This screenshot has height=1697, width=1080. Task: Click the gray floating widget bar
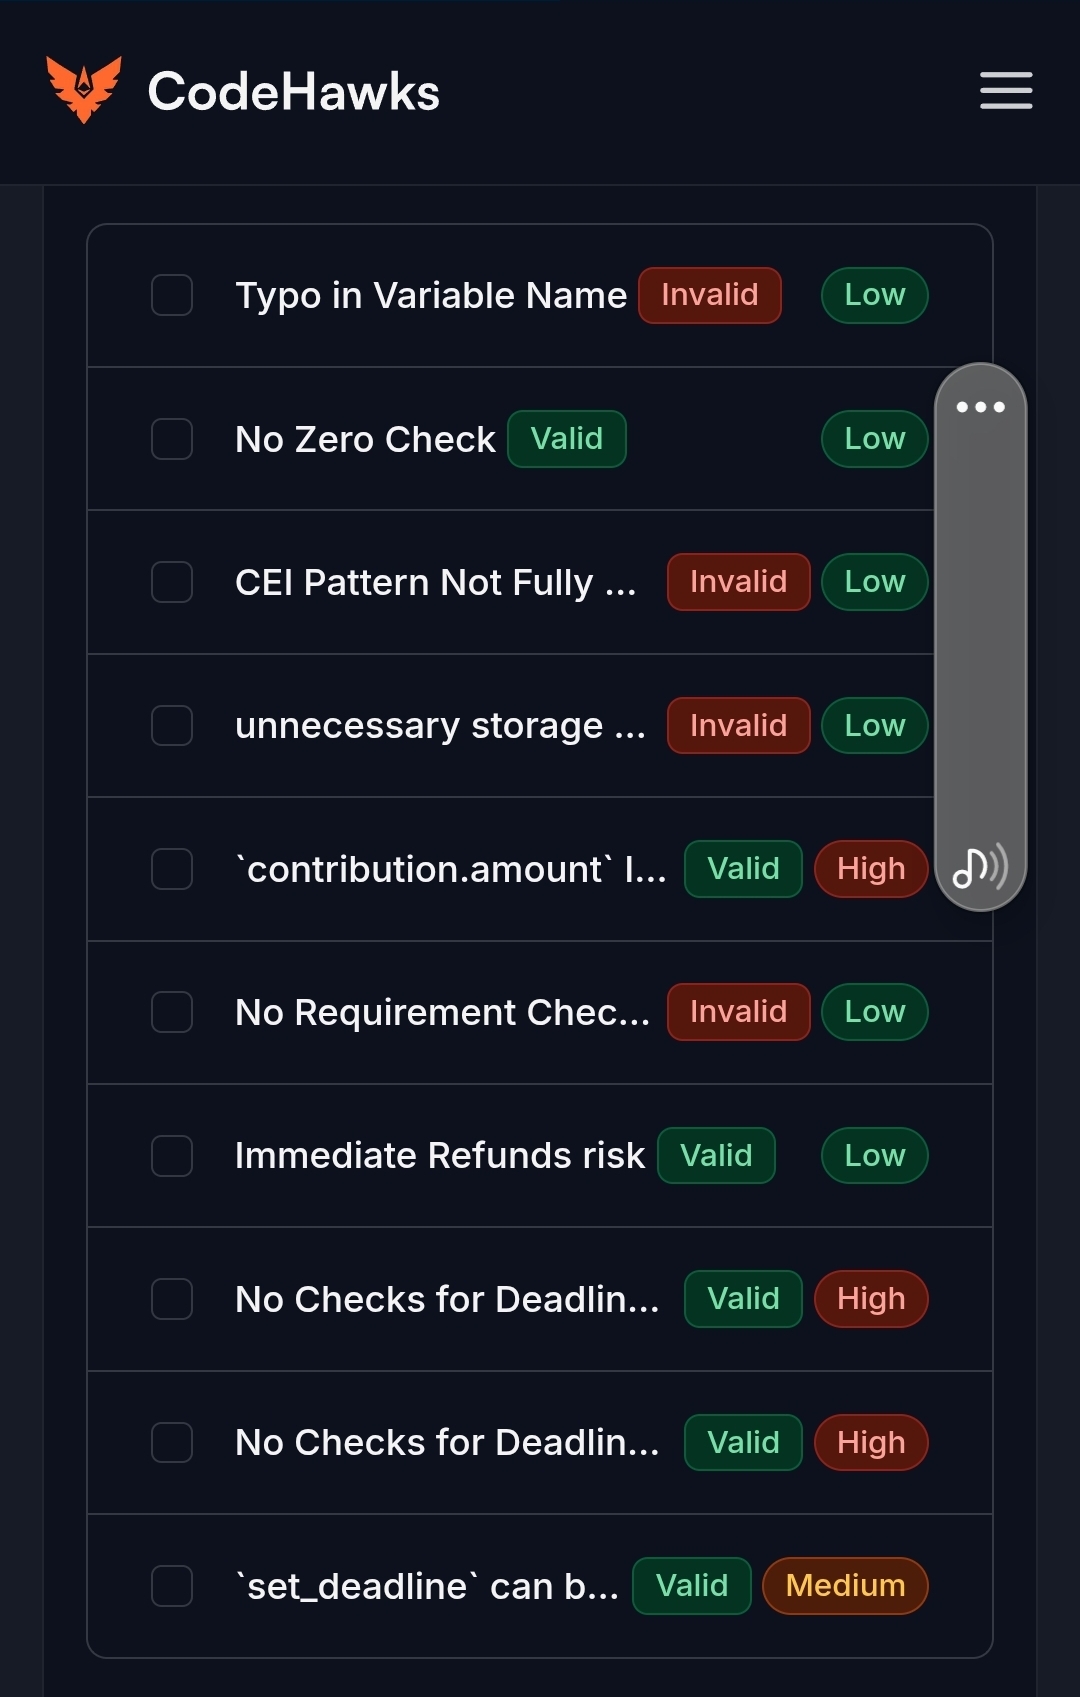pyautogui.click(x=980, y=637)
